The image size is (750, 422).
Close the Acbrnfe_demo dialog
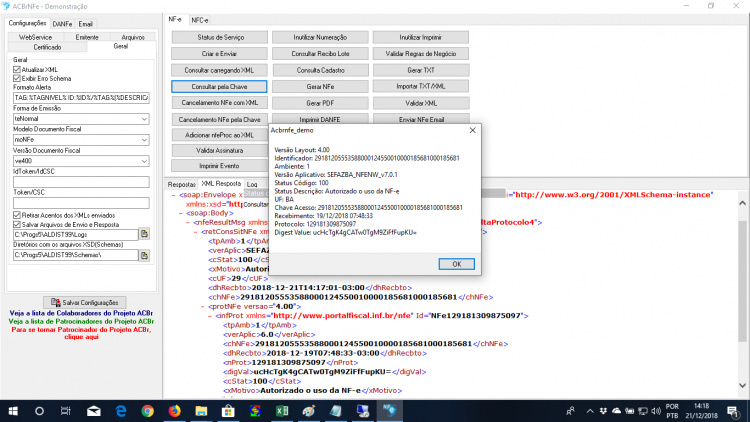(473, 130)
